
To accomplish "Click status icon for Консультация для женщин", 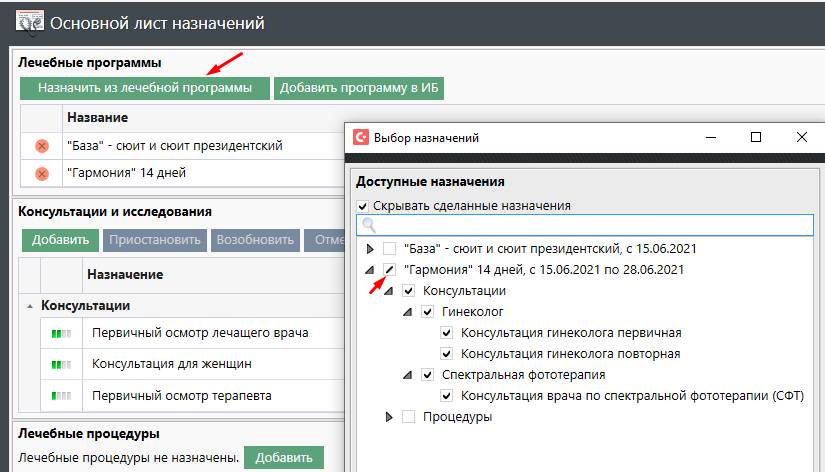I will point(63,364).
